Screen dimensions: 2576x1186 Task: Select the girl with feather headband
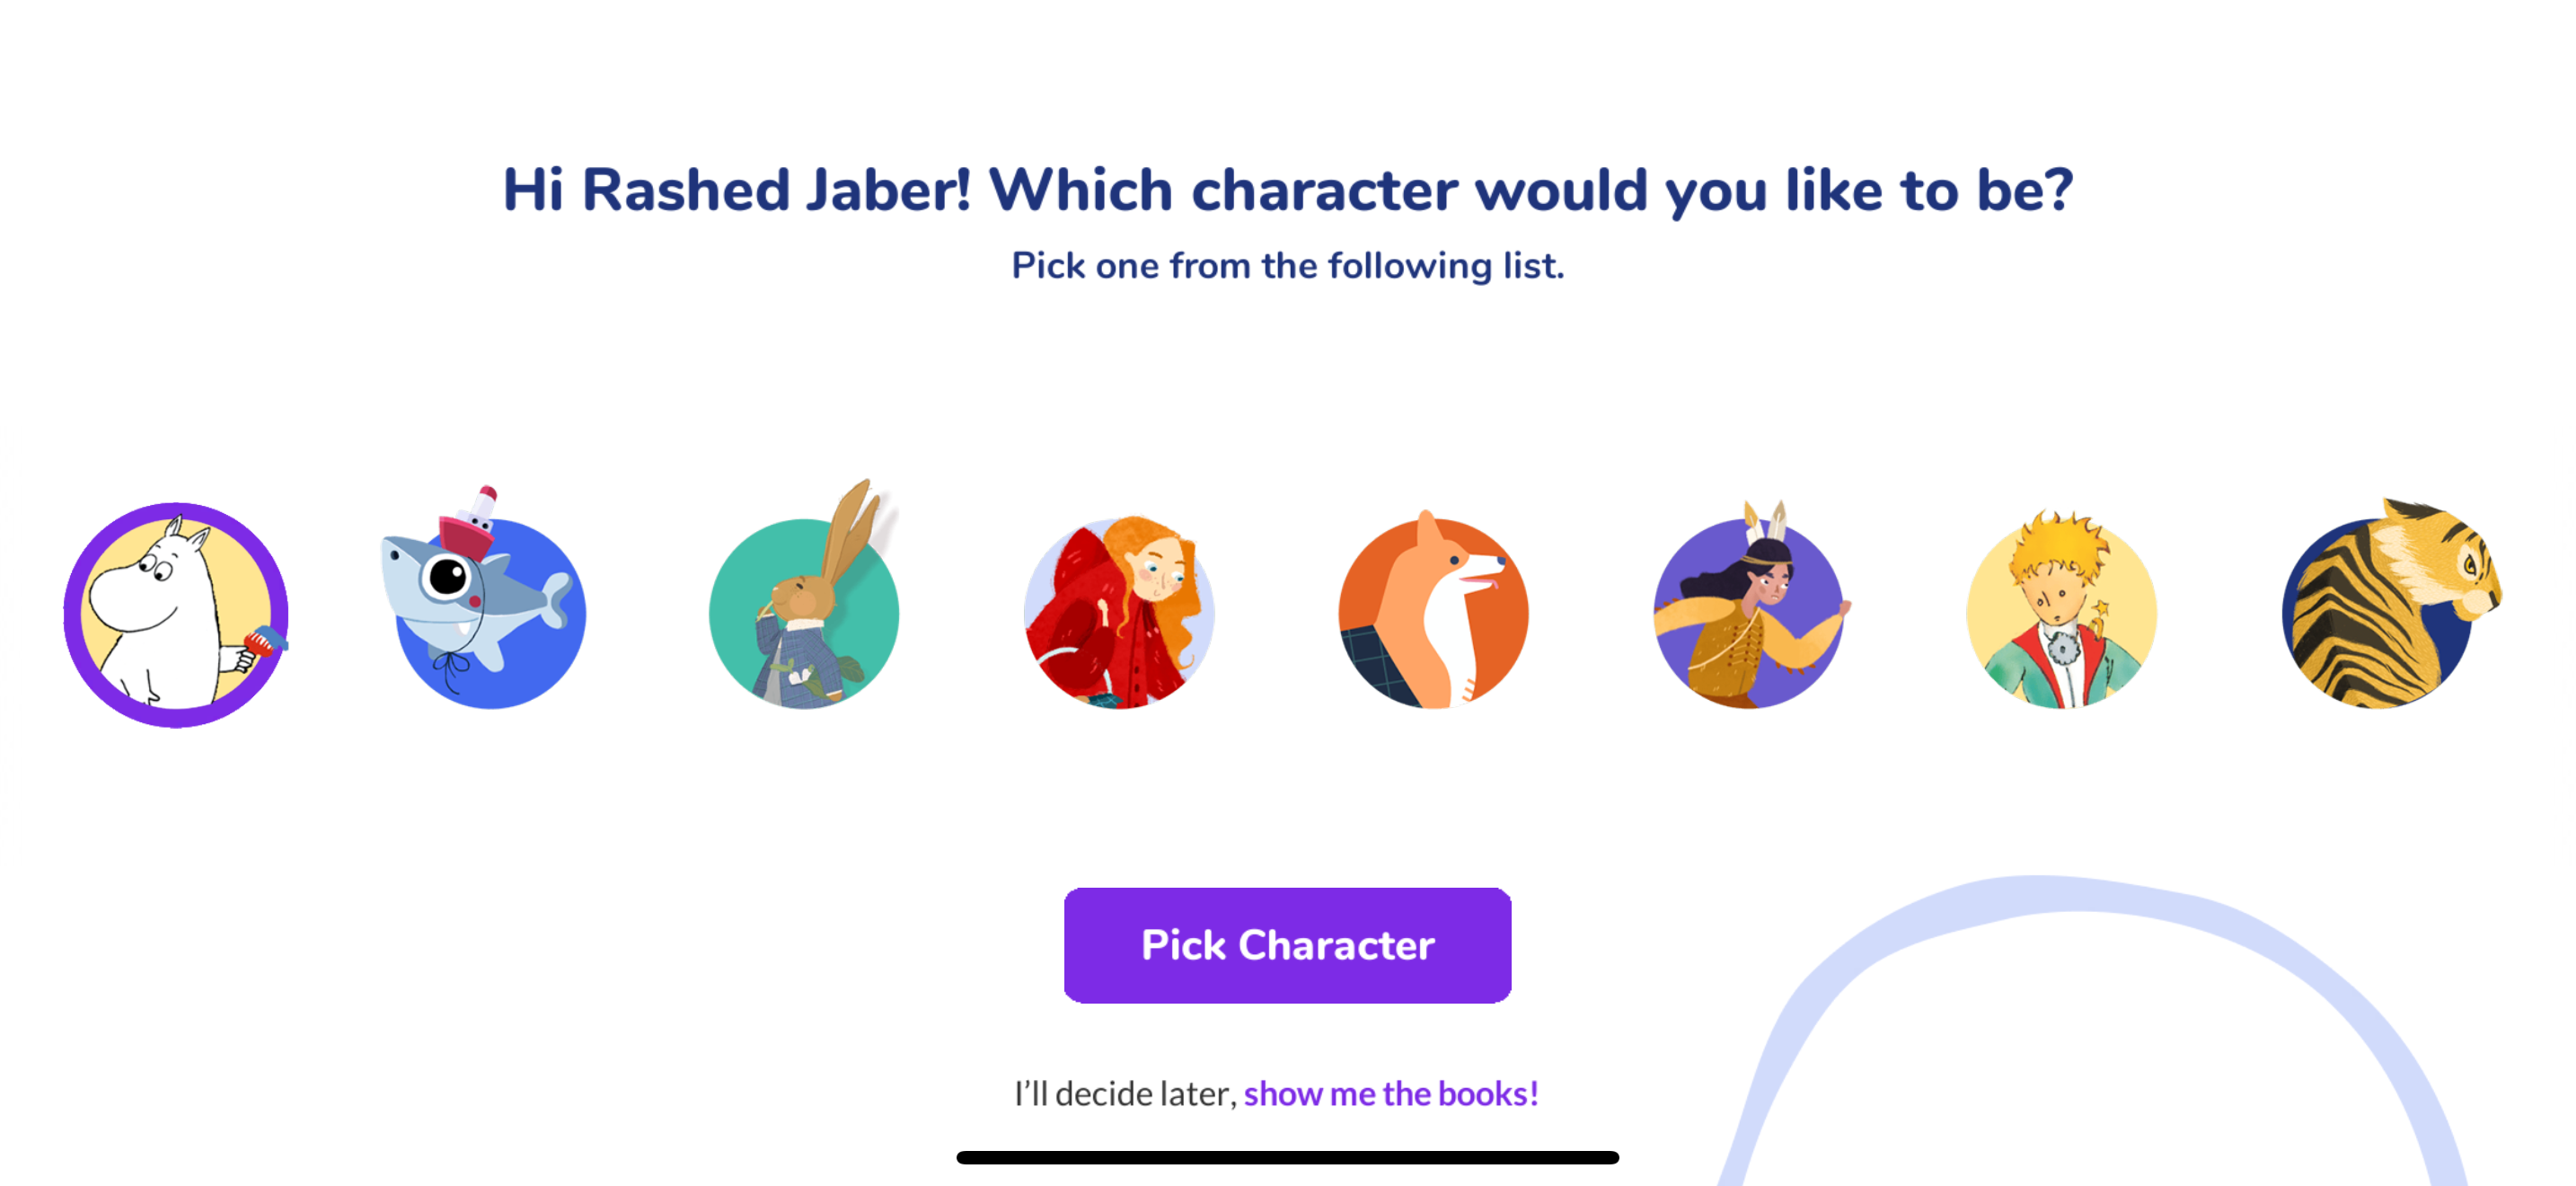[x=1748, y=614]
